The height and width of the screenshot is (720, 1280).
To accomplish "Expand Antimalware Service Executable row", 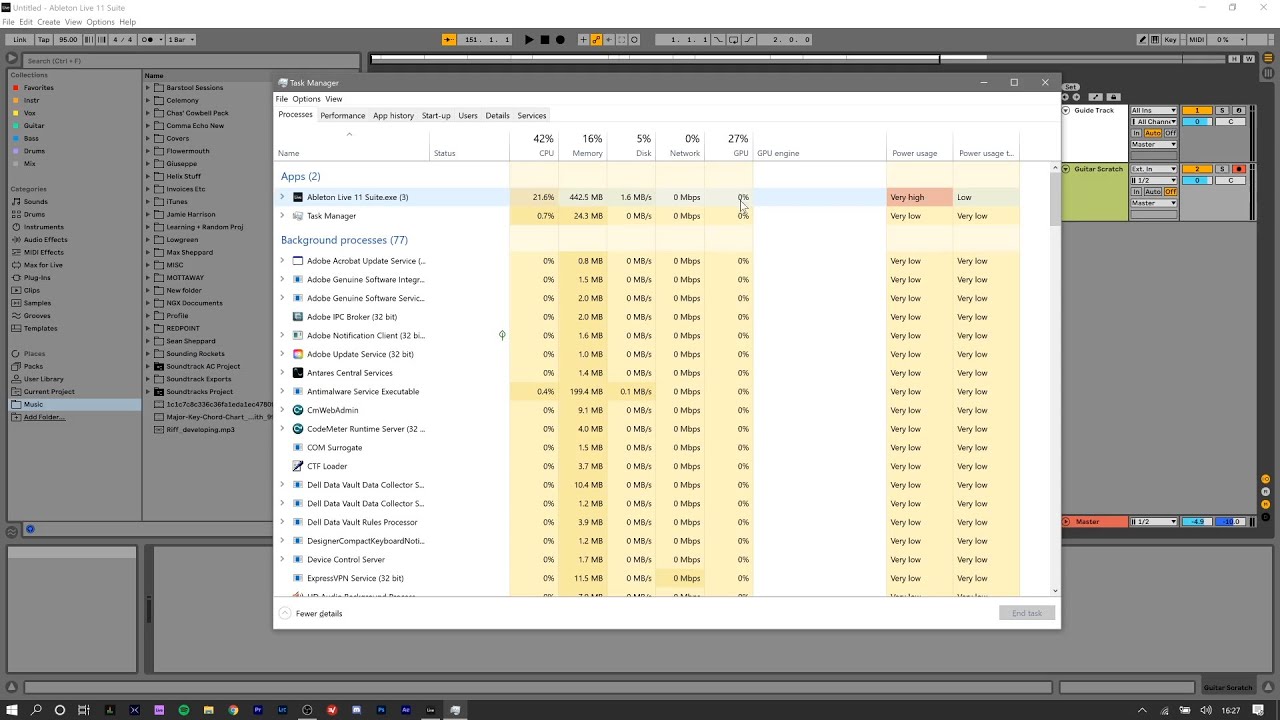I will point(282,392).
